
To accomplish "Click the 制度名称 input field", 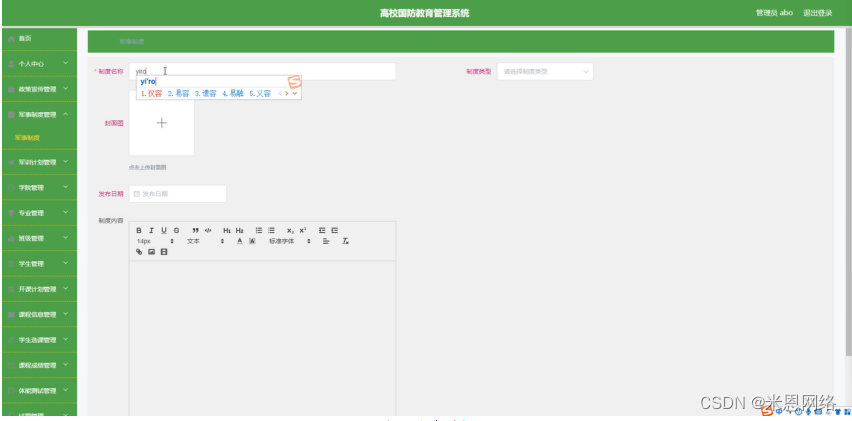I will click(x=262, y=71).
